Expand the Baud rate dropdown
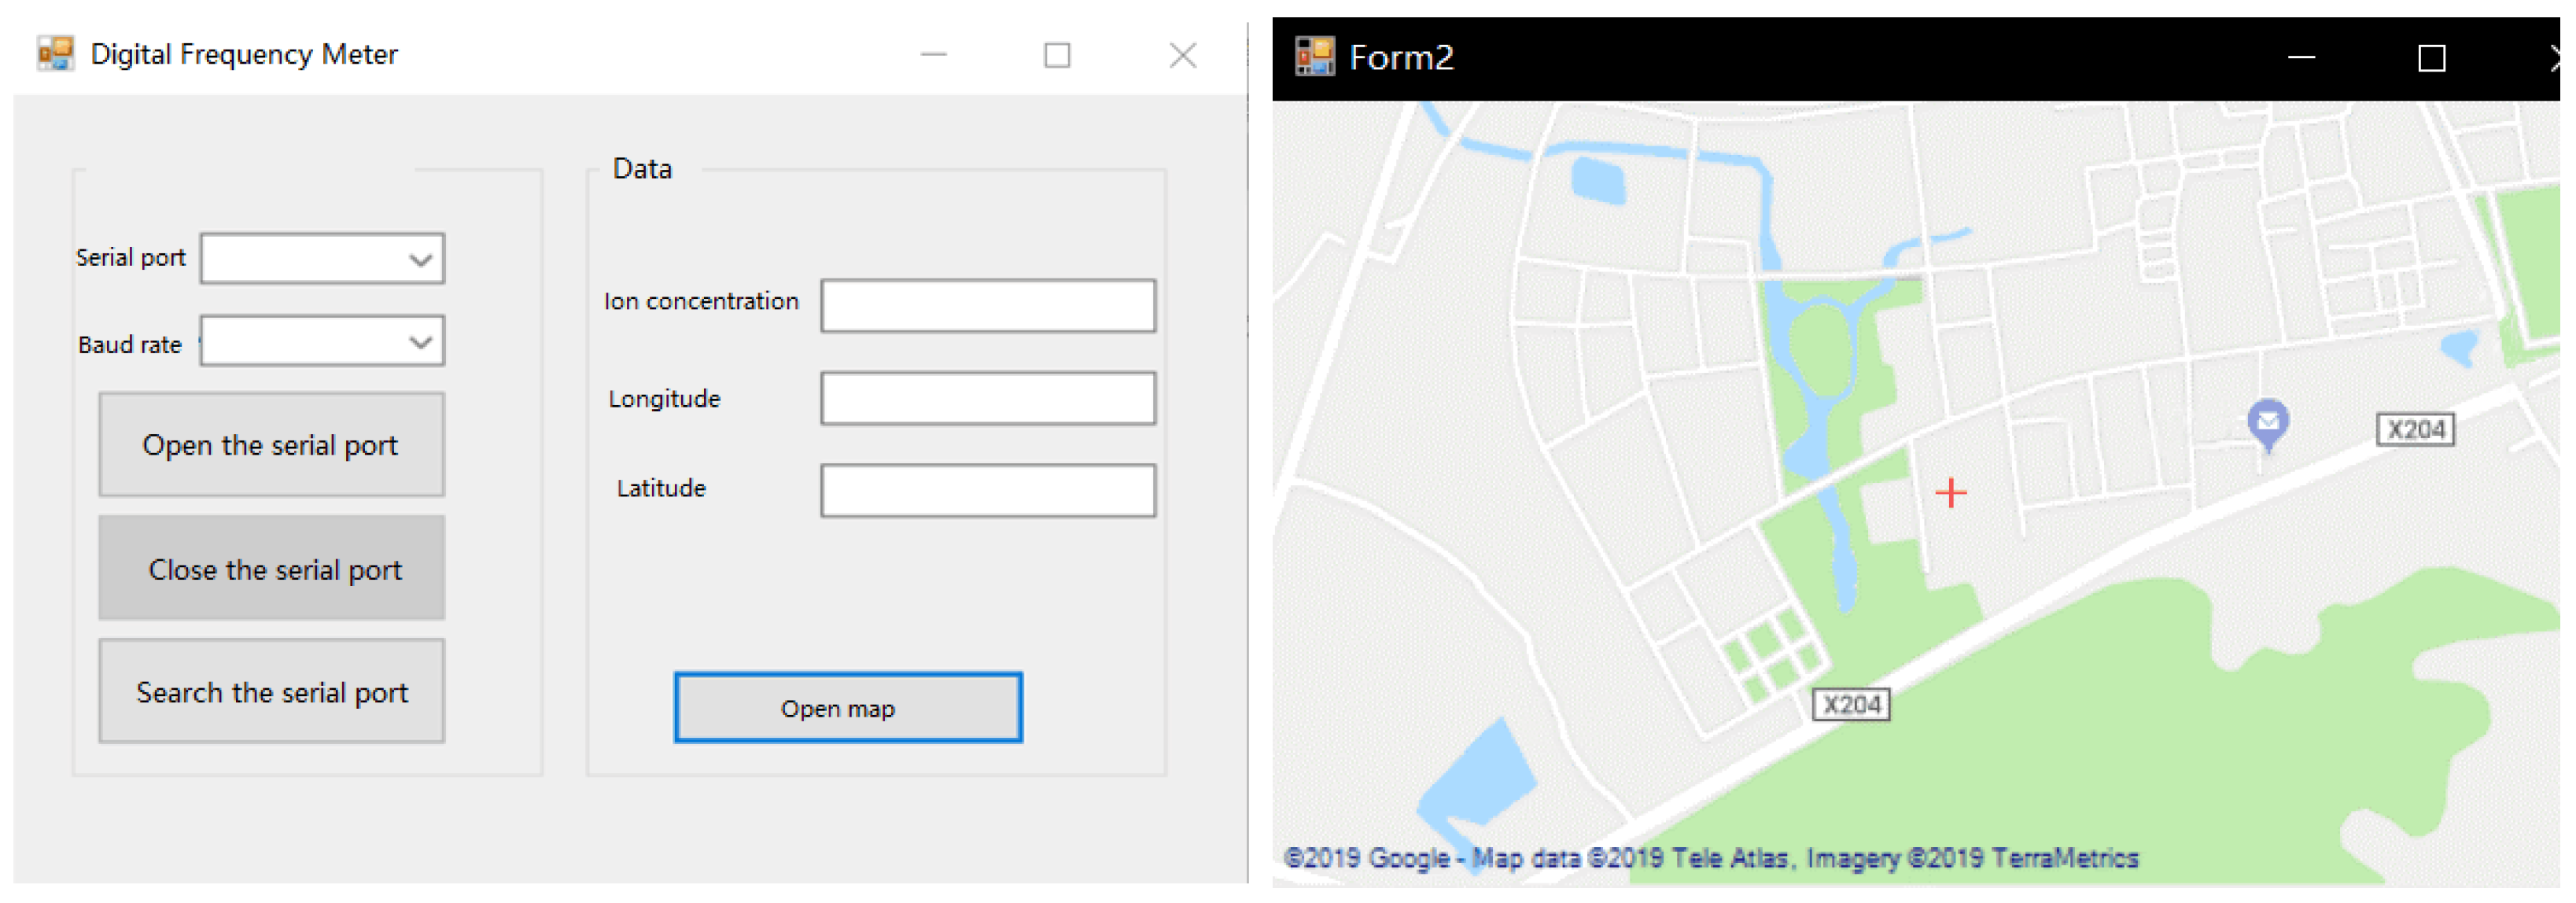2576x903 pixels. 420,342
